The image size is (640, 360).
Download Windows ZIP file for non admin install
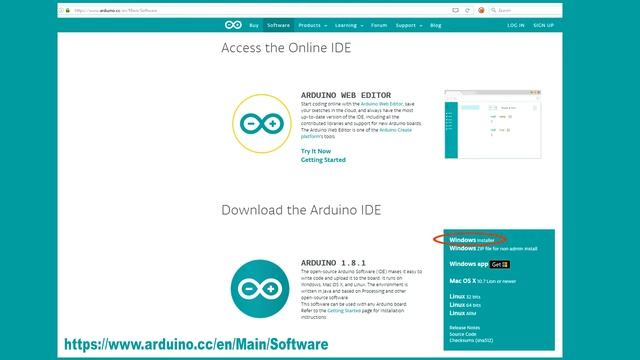tap(493, 248)
